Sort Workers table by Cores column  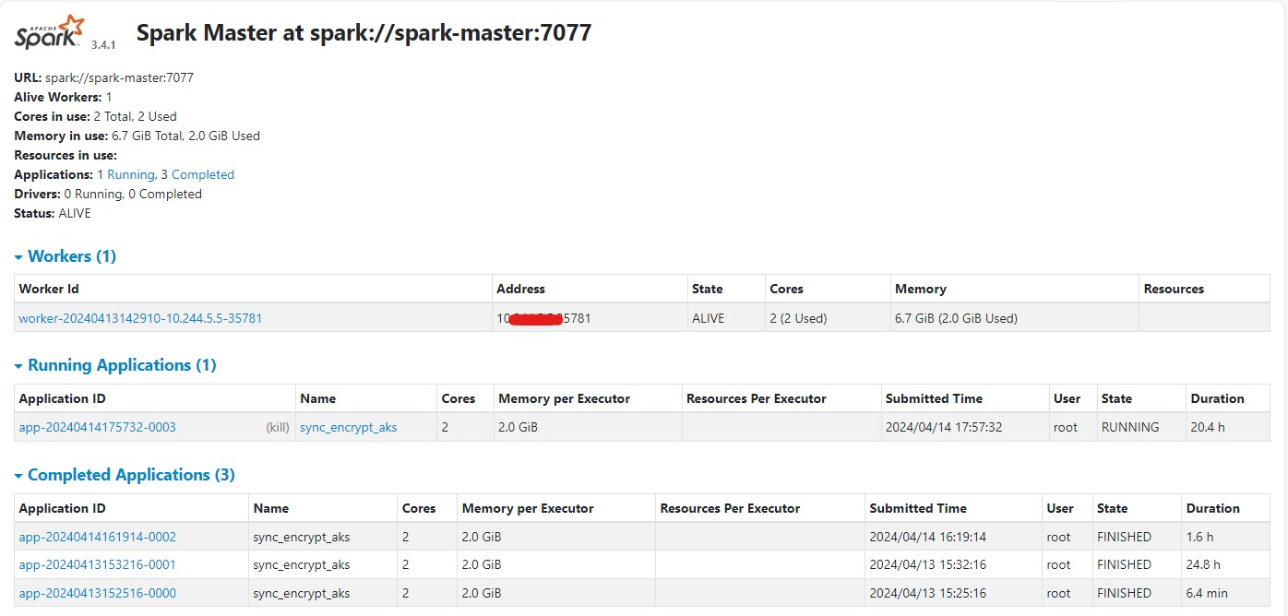coord(786,289)
